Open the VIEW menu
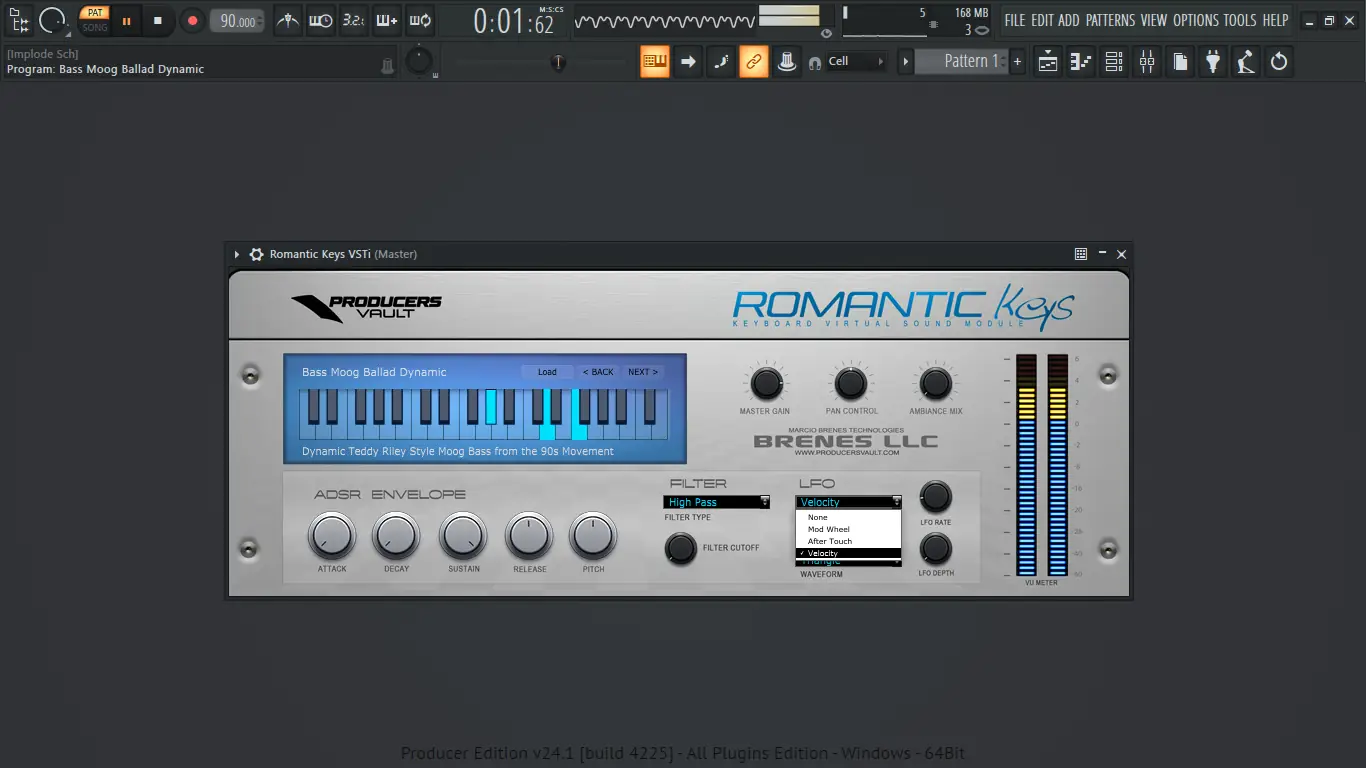The width and height of the screenshot is (1366, 768). click(1154, 20)
